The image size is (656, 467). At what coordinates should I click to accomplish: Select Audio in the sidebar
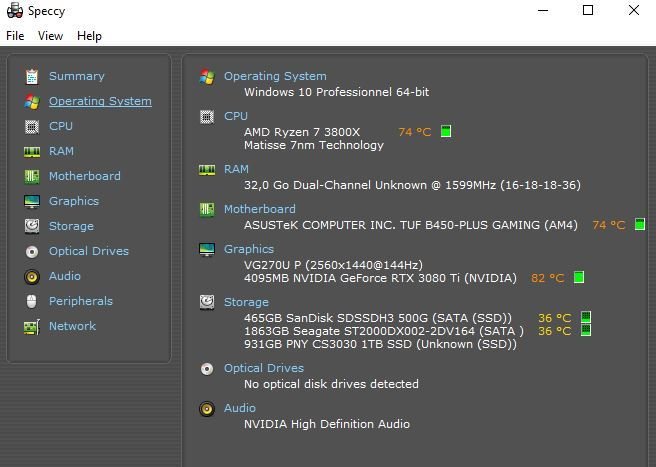click(x=65, y=276)
